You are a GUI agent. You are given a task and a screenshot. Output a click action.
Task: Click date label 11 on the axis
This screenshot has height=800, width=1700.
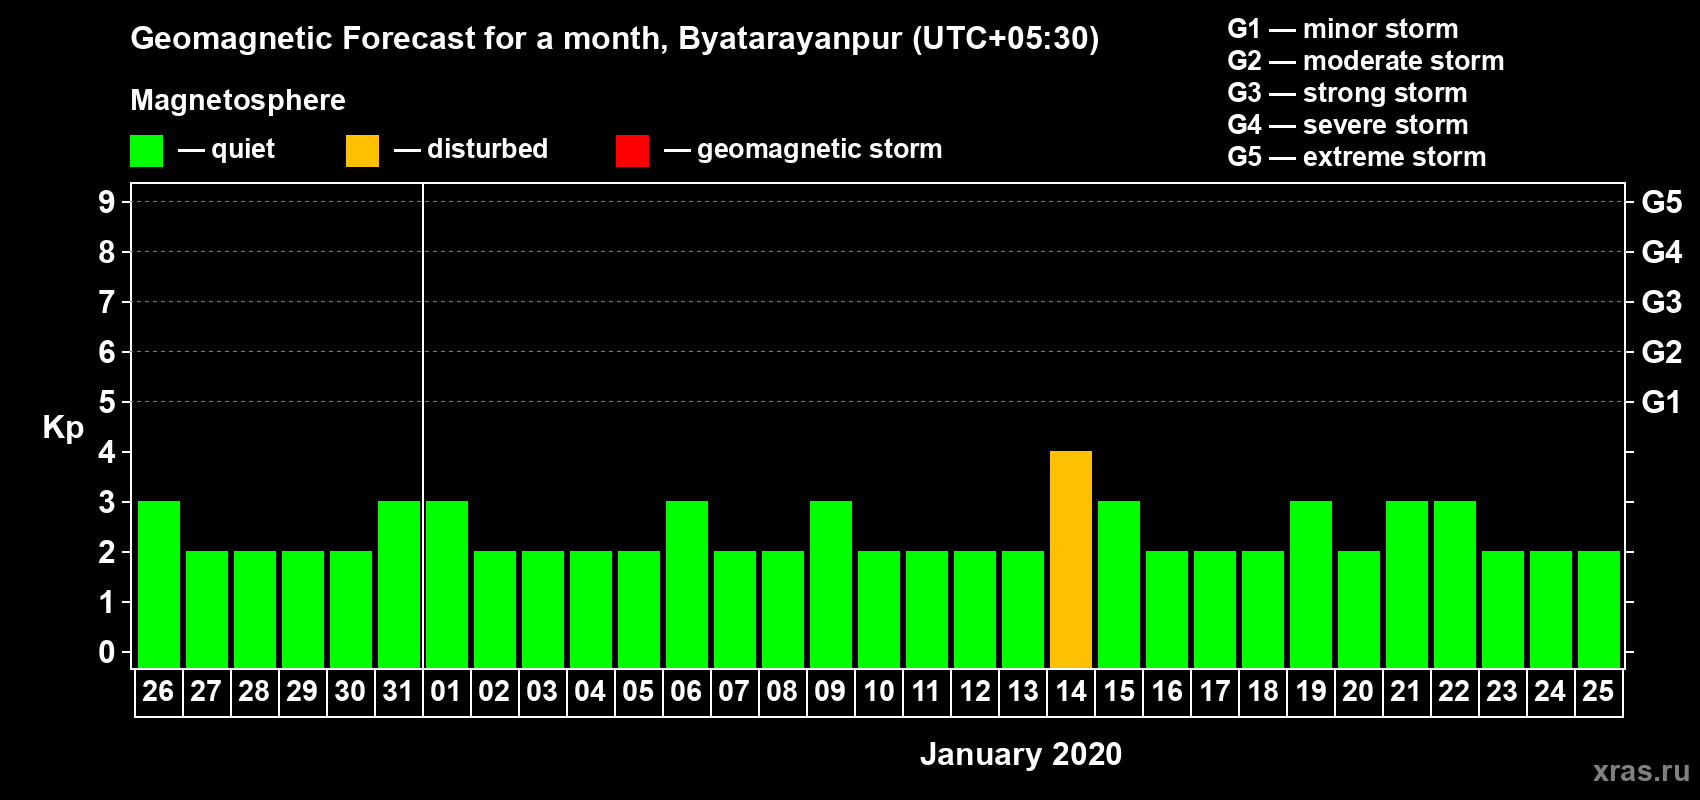pos(926,691)
